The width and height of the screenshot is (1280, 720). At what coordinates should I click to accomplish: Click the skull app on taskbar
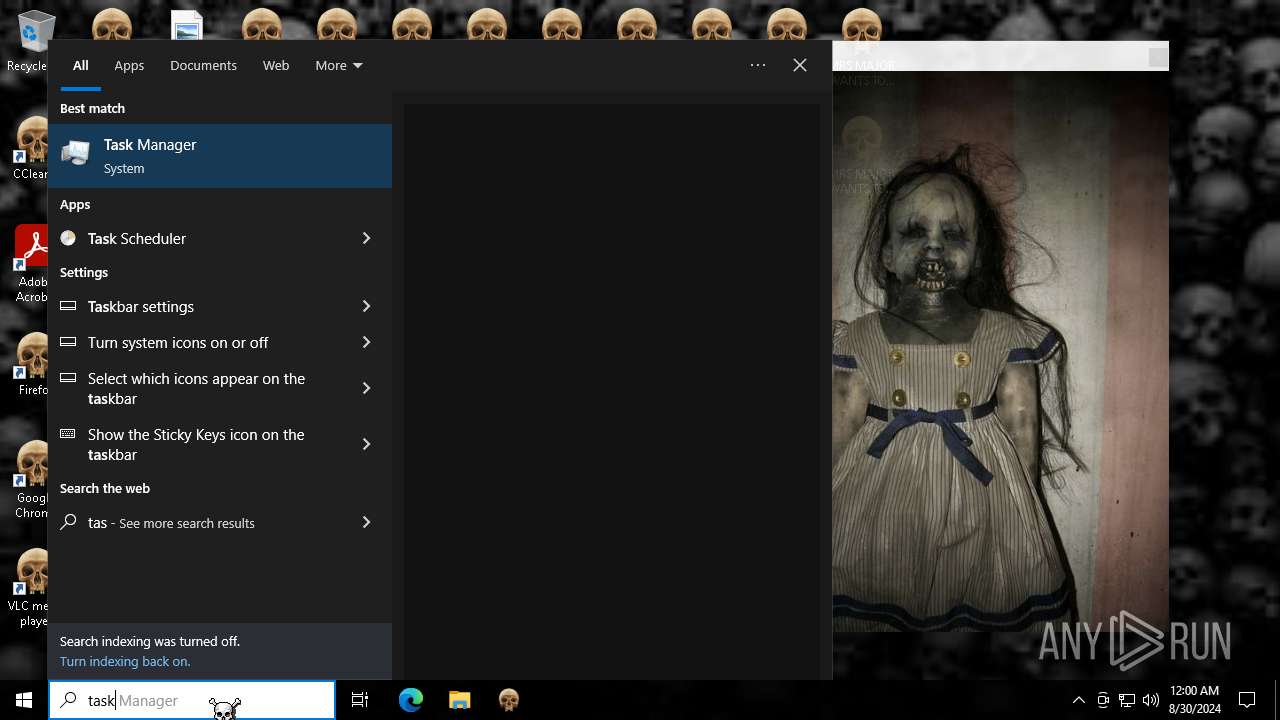coord(509,700)
